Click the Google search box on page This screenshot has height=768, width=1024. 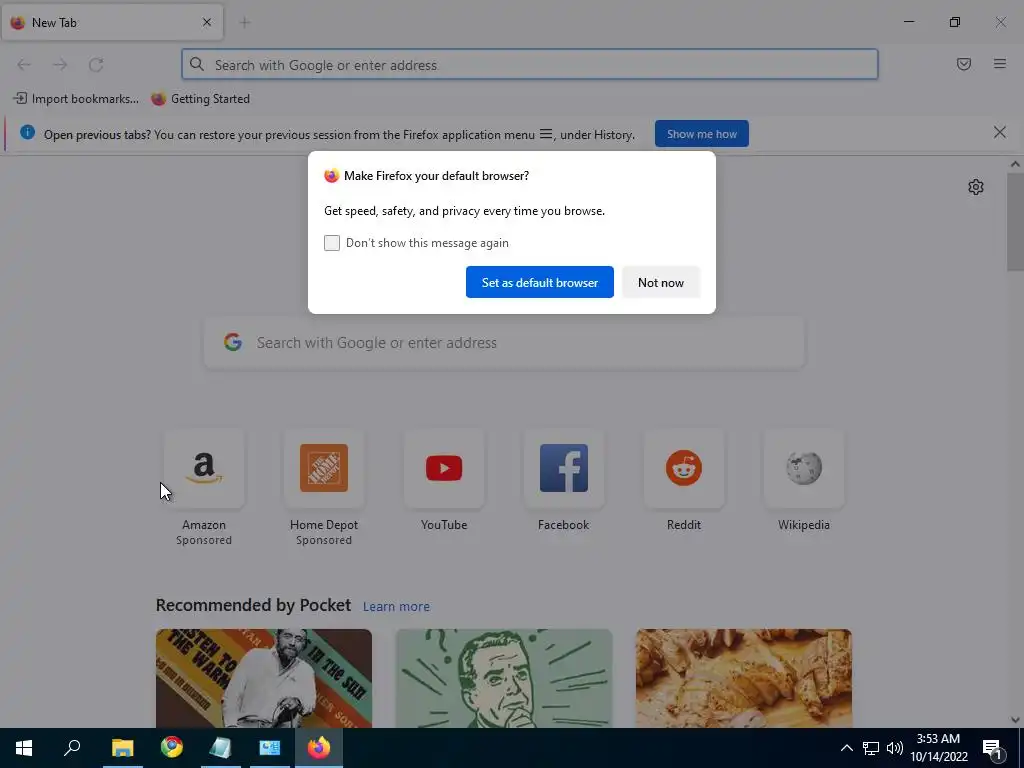click(x=504, y=343)
